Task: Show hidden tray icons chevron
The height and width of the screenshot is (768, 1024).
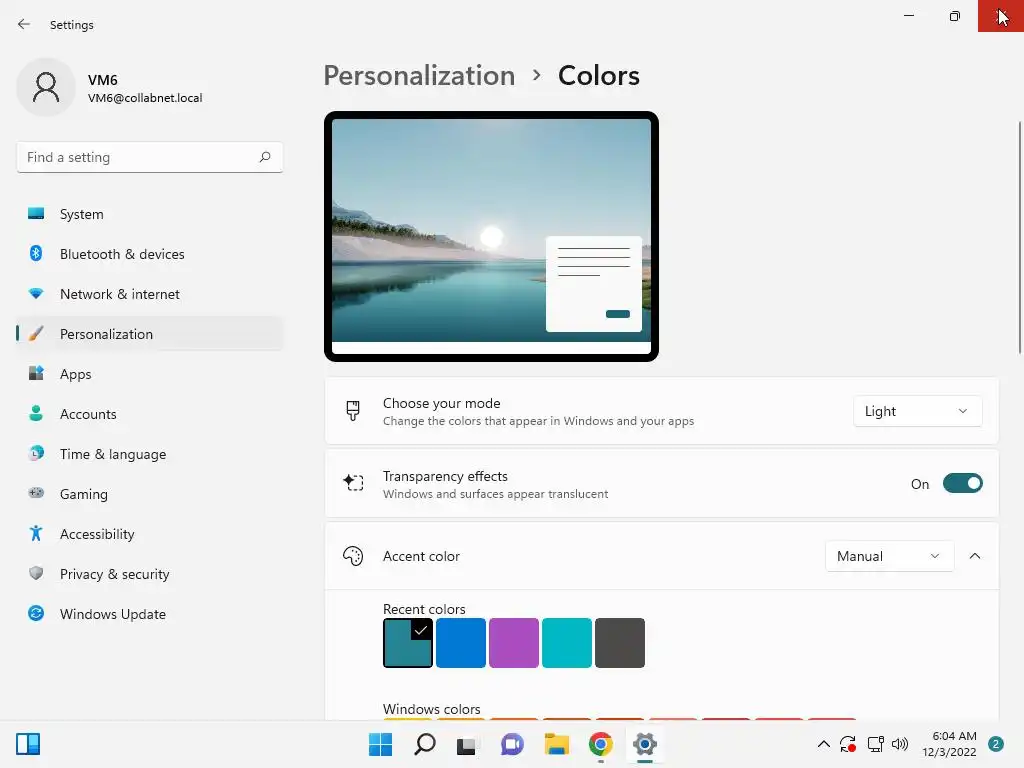Action: (824, 744)
